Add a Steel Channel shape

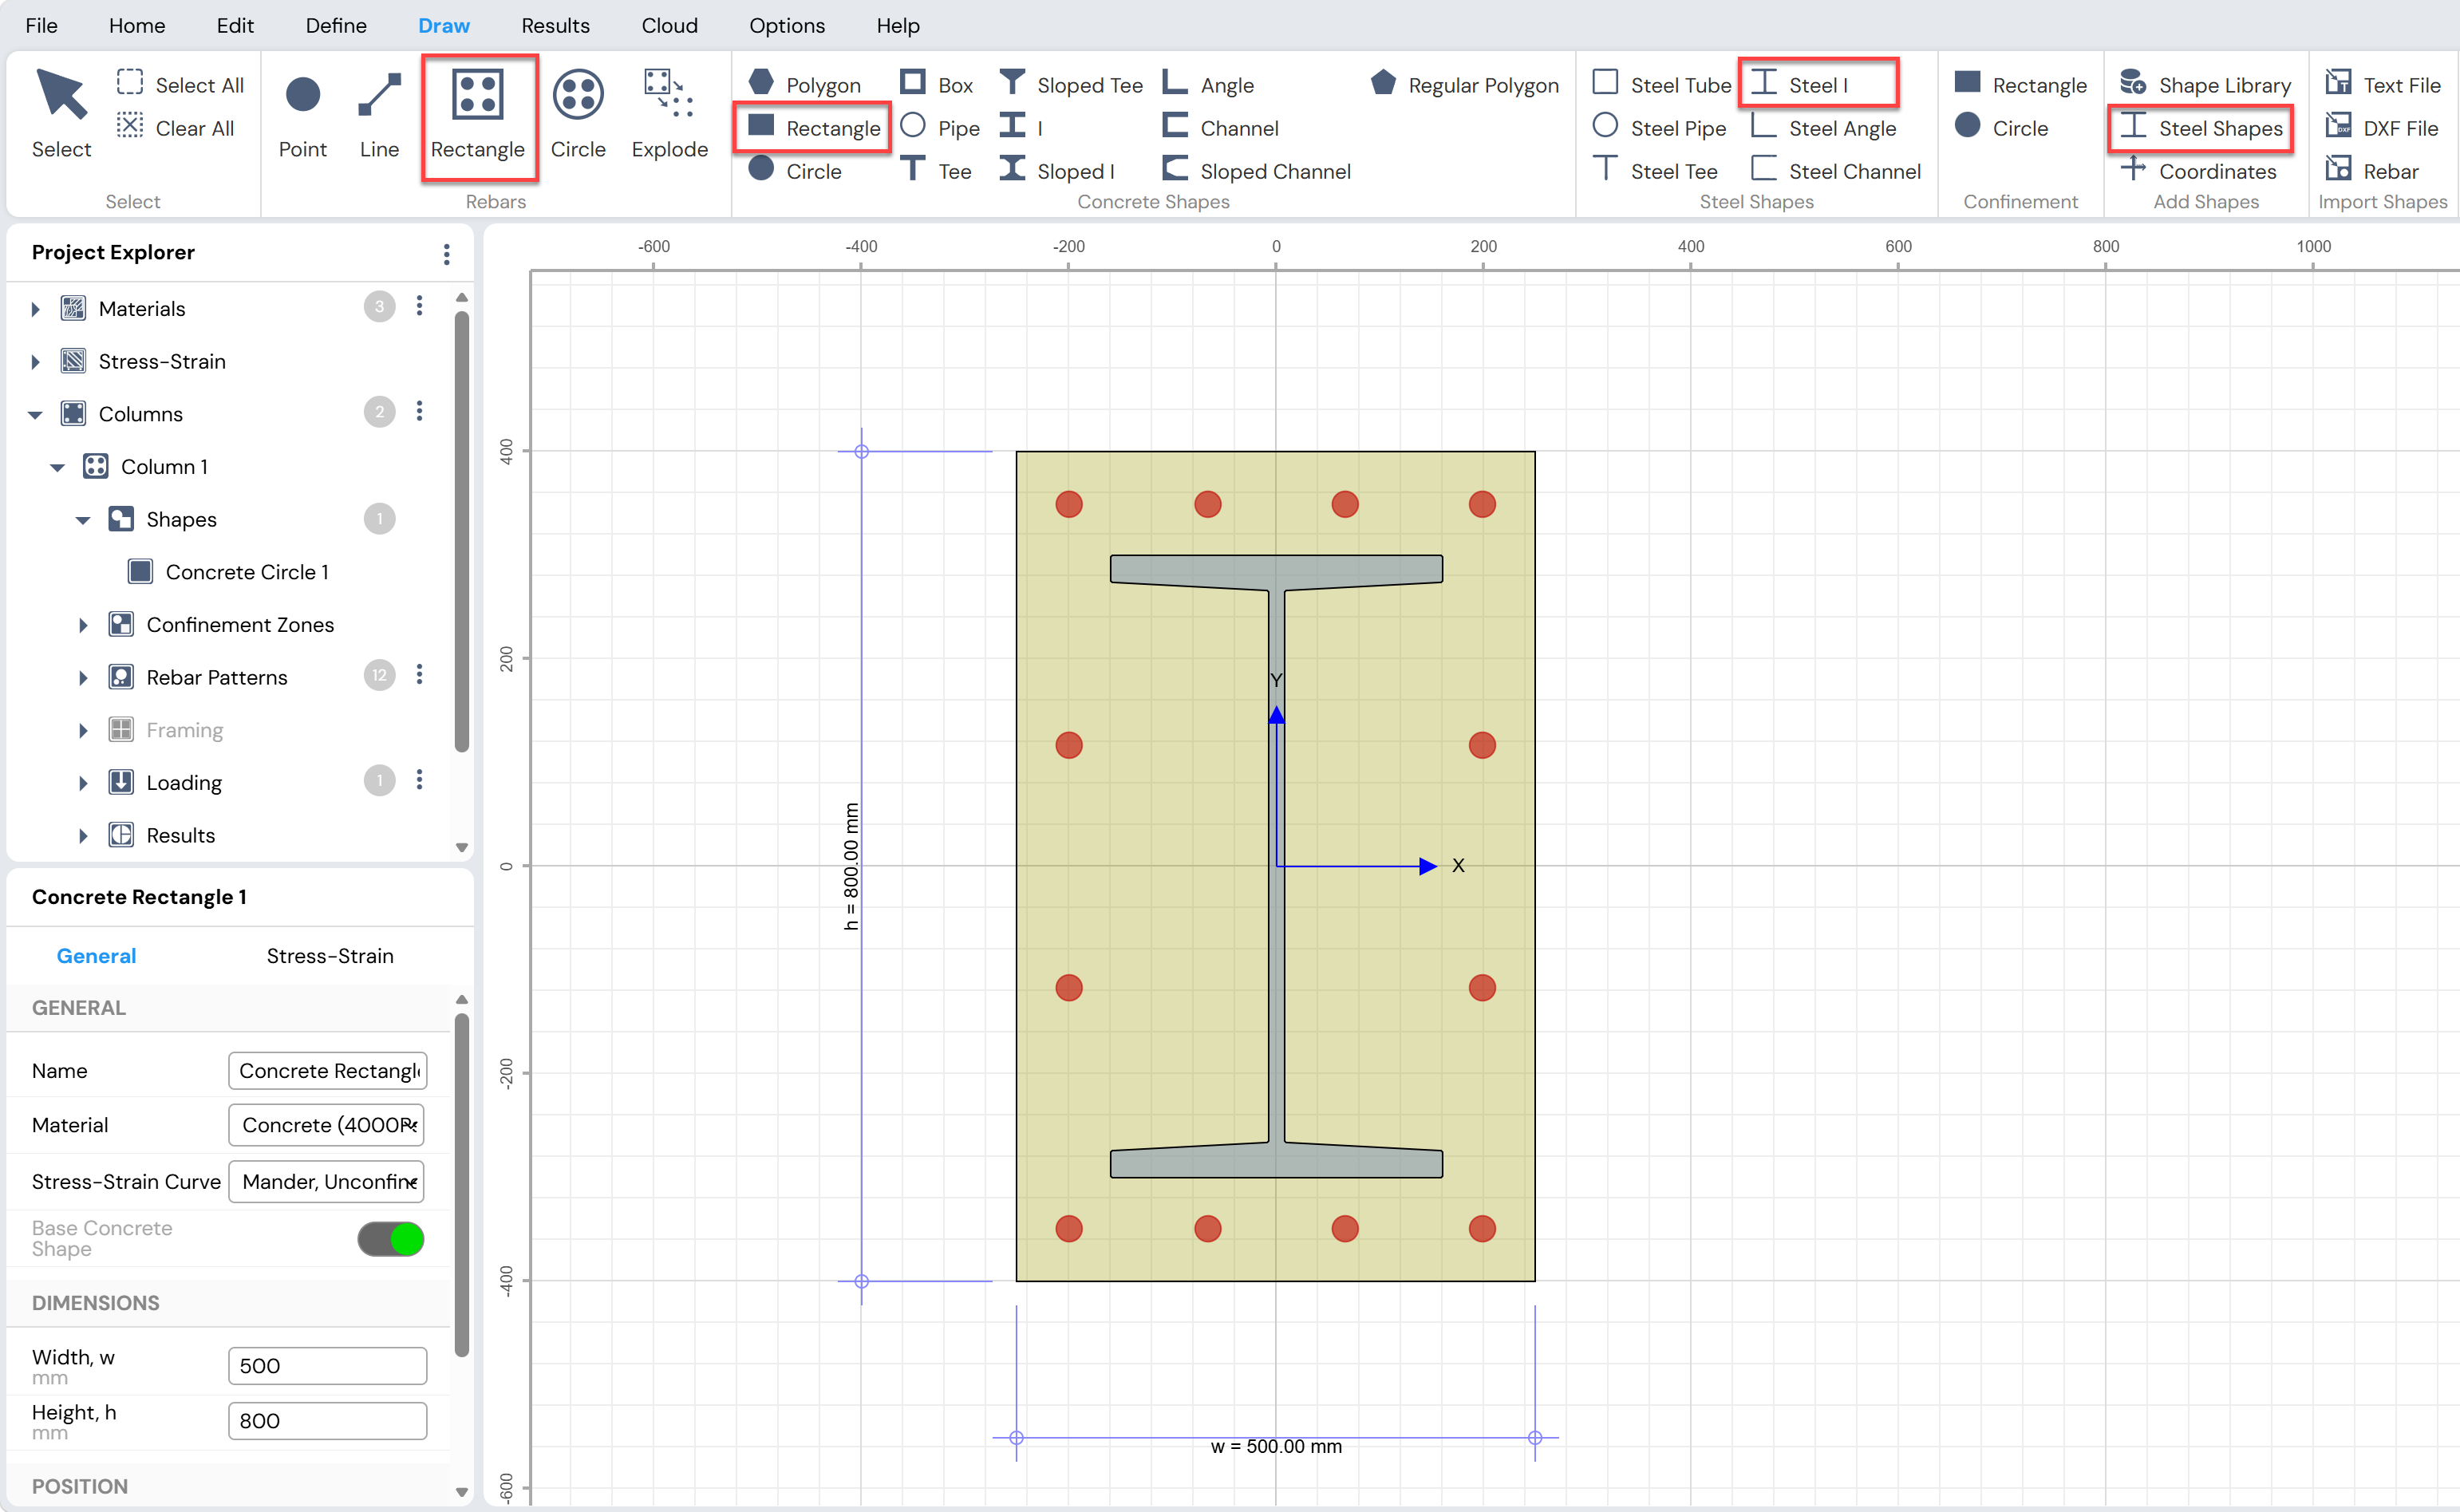click(x=1836, y=171)
